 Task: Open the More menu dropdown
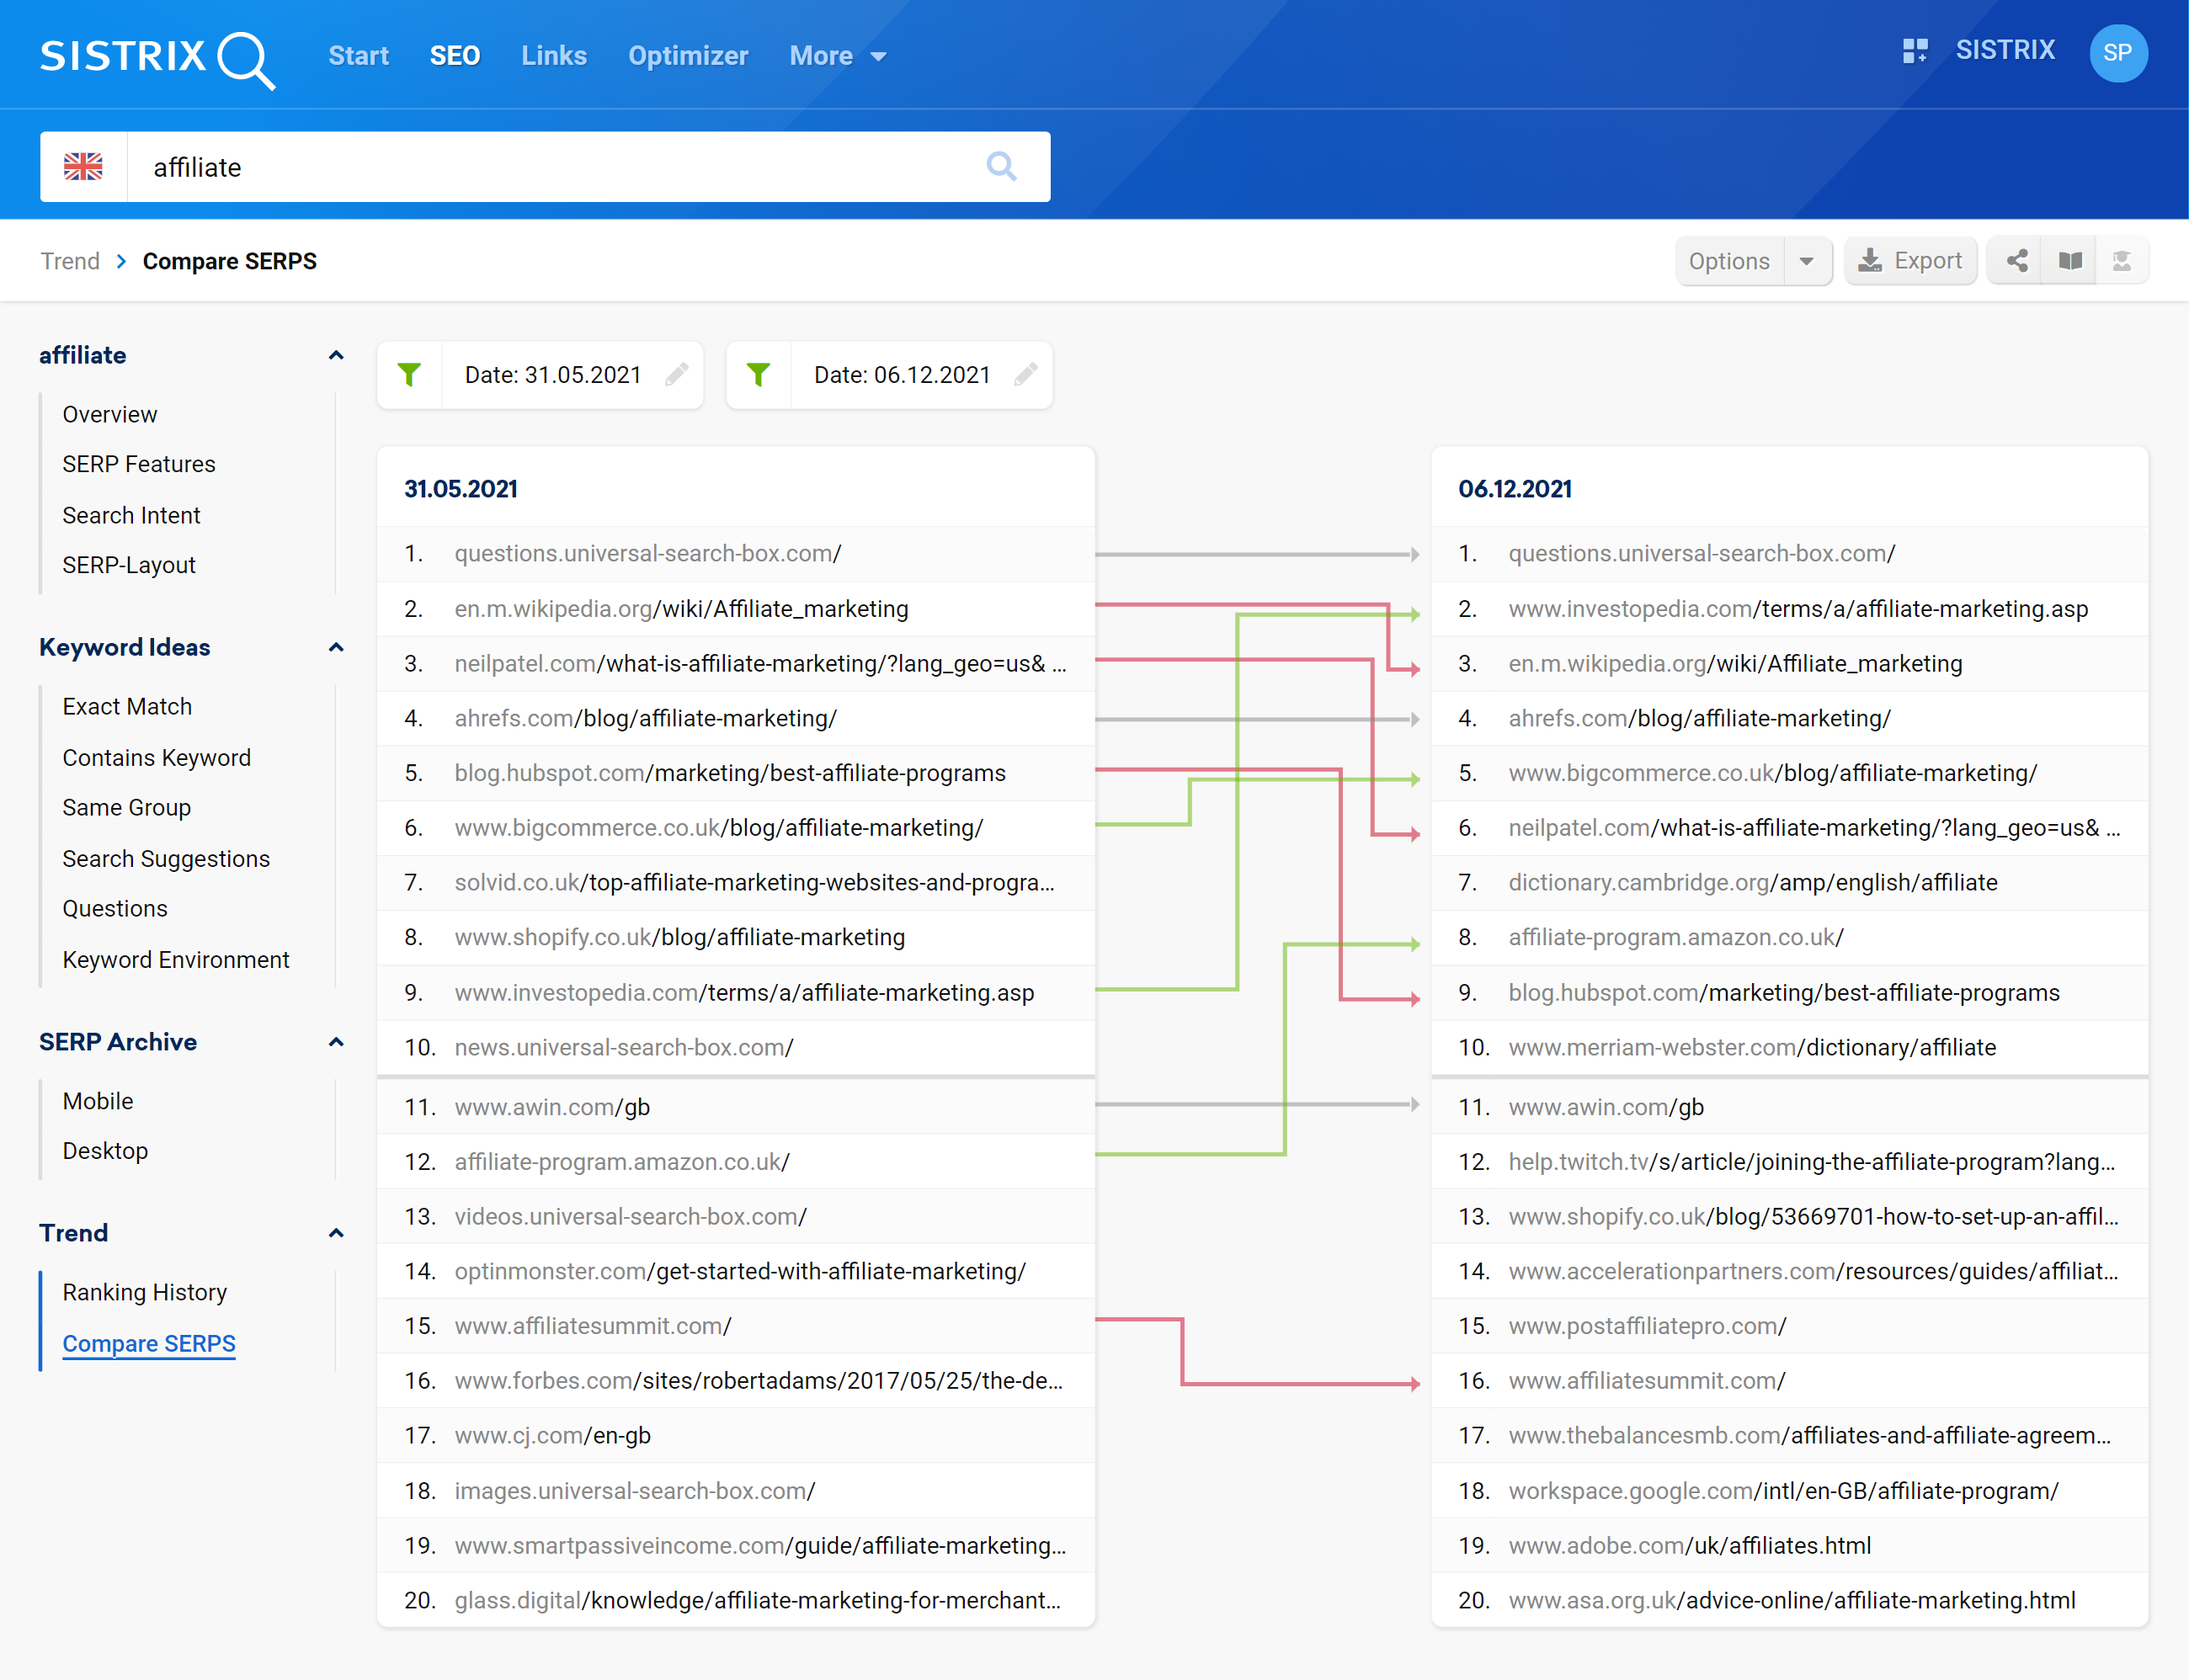837,56
